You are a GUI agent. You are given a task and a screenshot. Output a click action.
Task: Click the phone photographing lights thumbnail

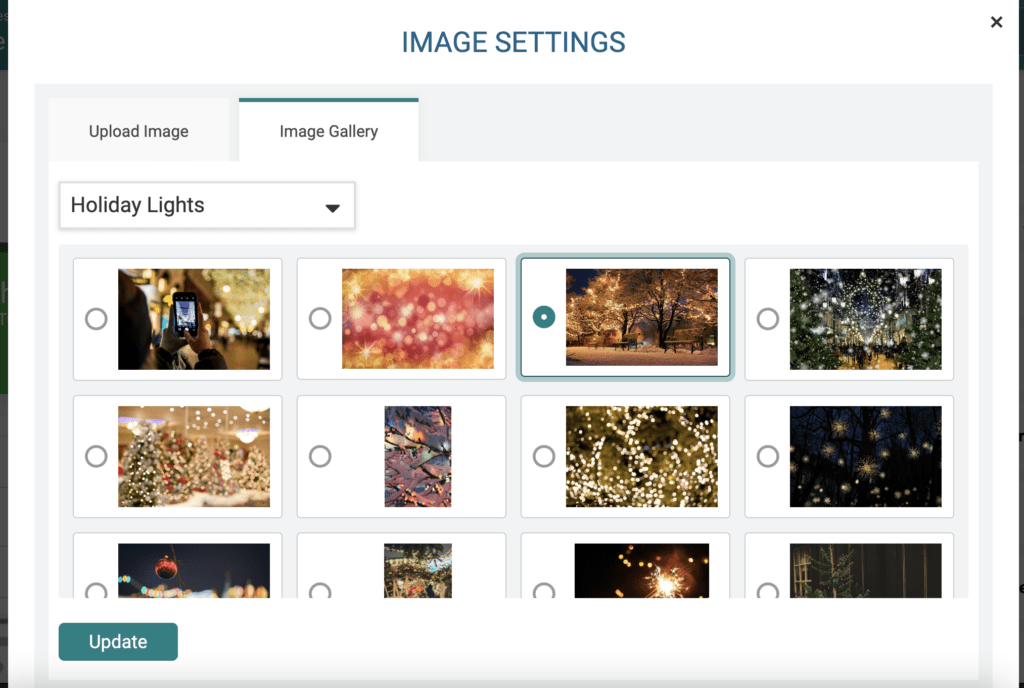click(x=194, y=319)
